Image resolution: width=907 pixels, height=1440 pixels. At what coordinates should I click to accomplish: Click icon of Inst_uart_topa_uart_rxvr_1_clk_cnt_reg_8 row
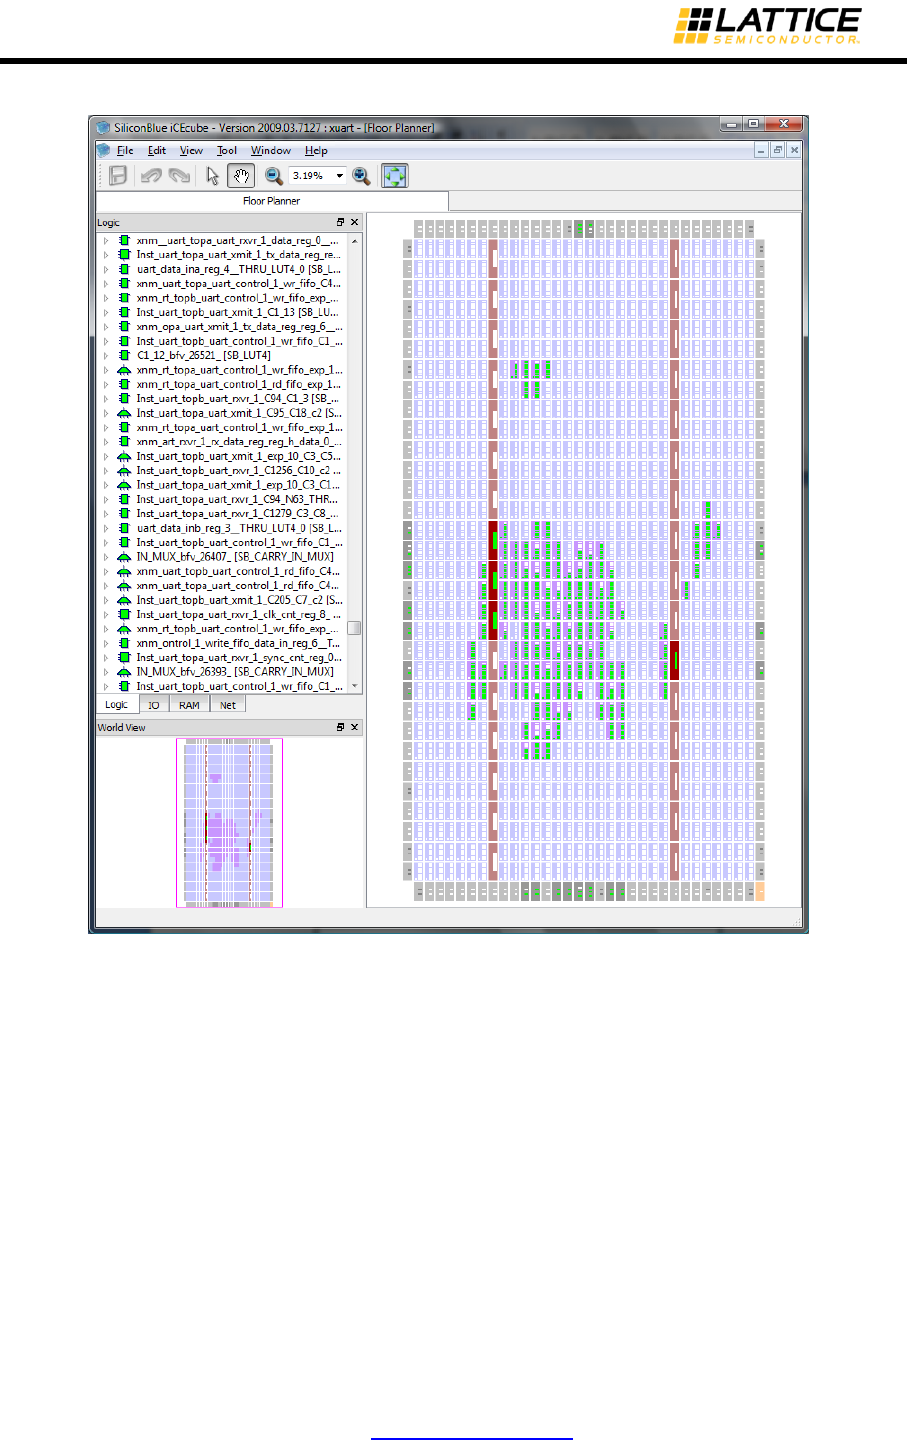[x=124, y=614]
